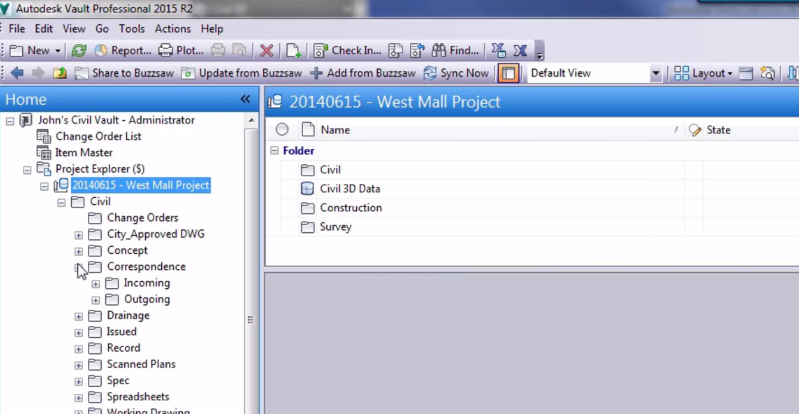Click the tree scrollbar up arrow

pyautogui.click(x=251, y=121)
